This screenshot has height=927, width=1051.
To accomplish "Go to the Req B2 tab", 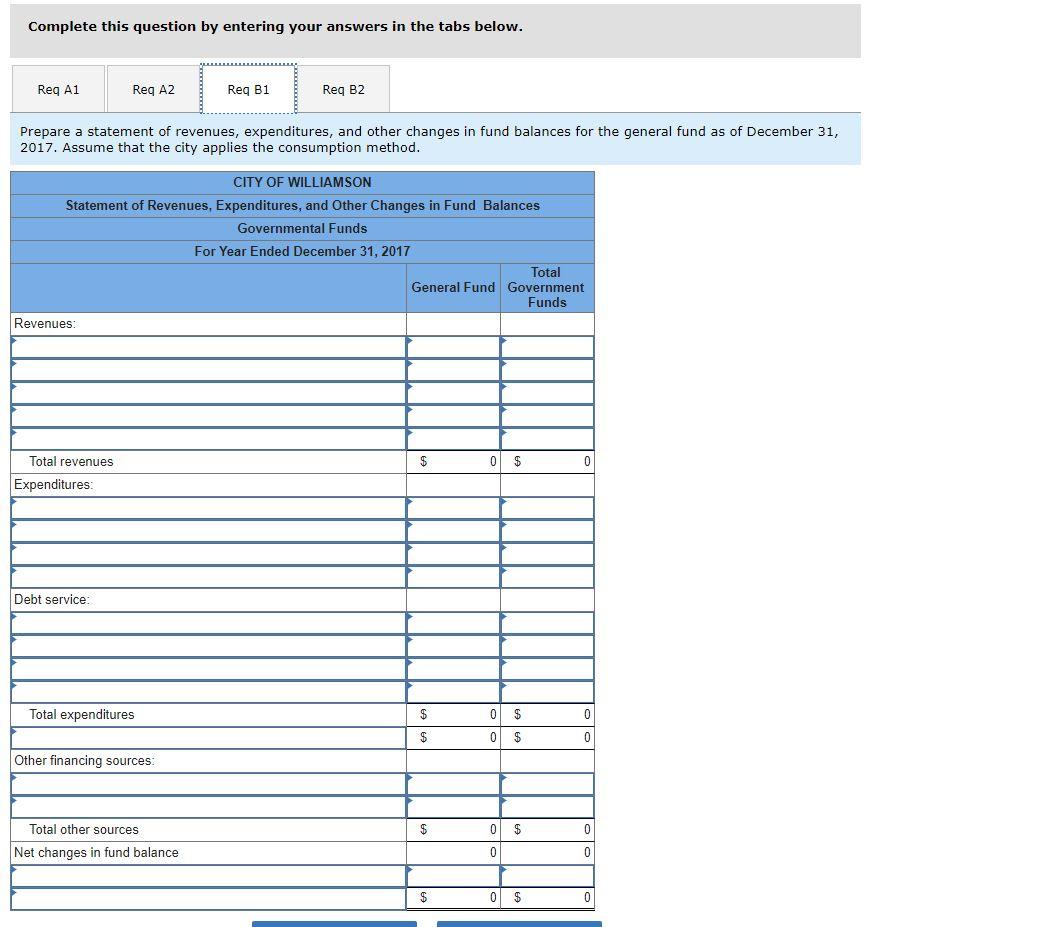I will [343, 89].
